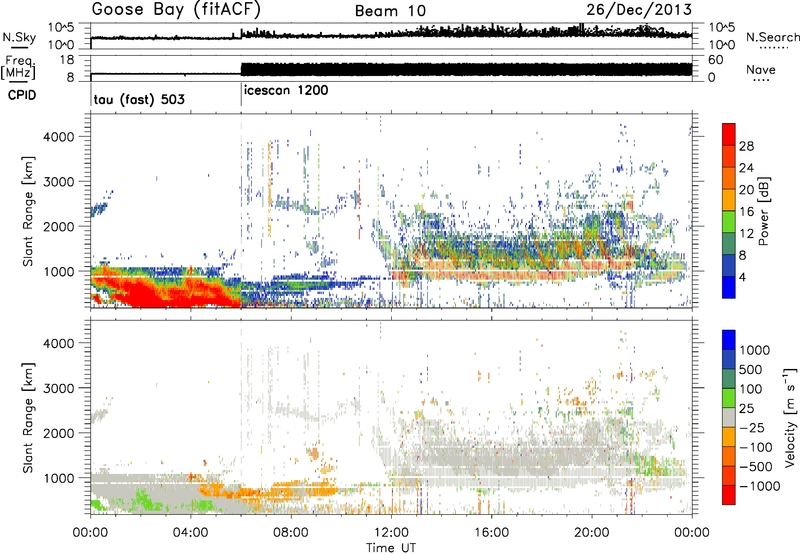Click the 'N.Search' legend label
Image resolution: width=800 pixels, height=554 pixels.
[772, 37]
